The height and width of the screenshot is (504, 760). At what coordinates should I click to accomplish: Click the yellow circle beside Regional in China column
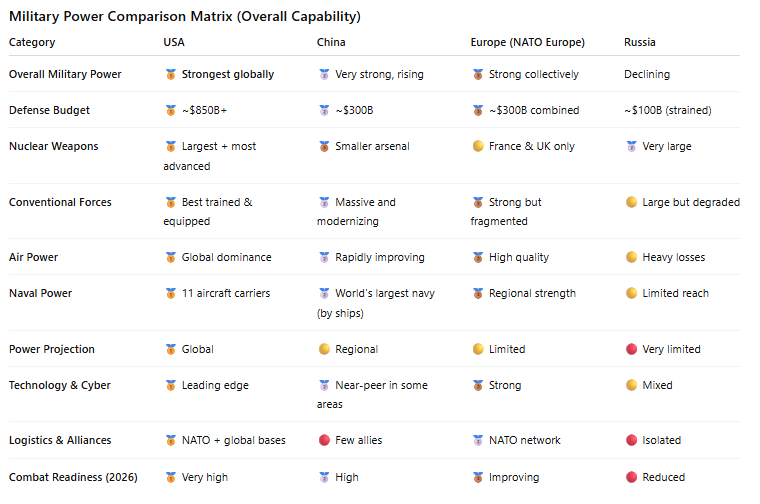tap(324, 349)
